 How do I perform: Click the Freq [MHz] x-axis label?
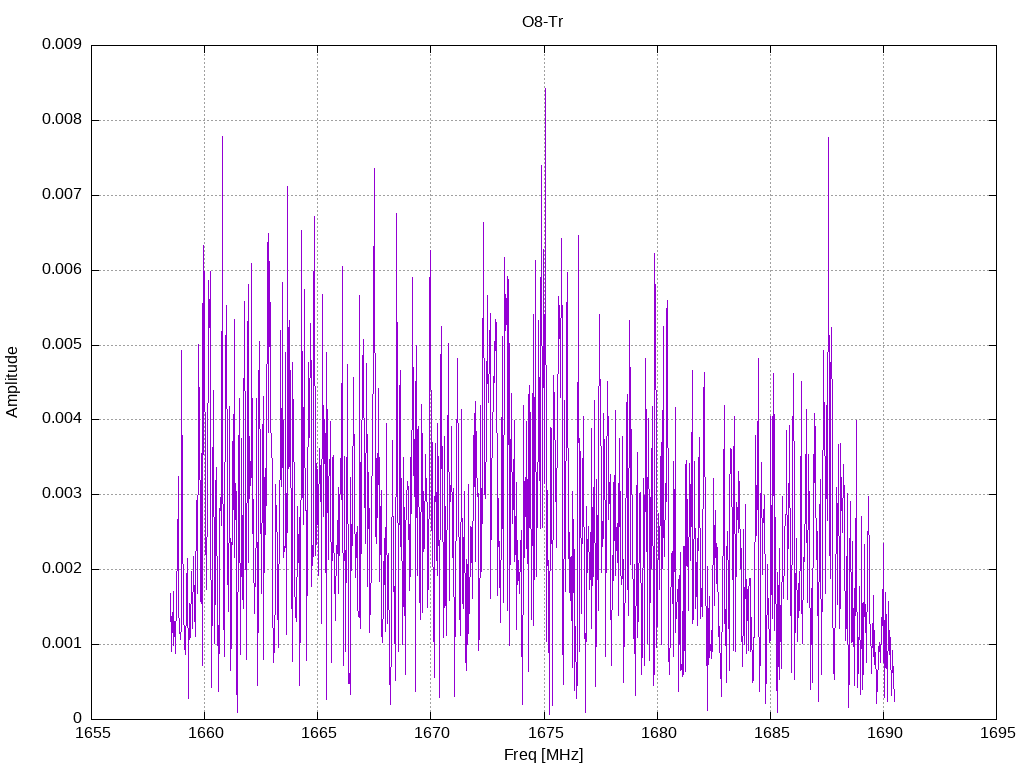(x=543, y=755)
